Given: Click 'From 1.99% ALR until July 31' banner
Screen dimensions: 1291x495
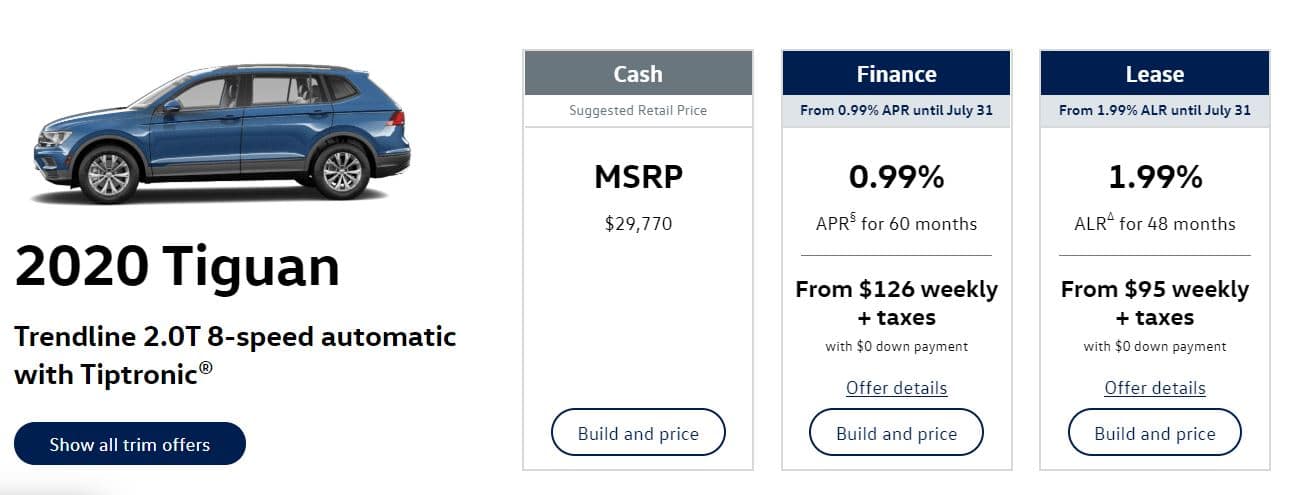Looking at the screenshot, I should (1155, 110).
